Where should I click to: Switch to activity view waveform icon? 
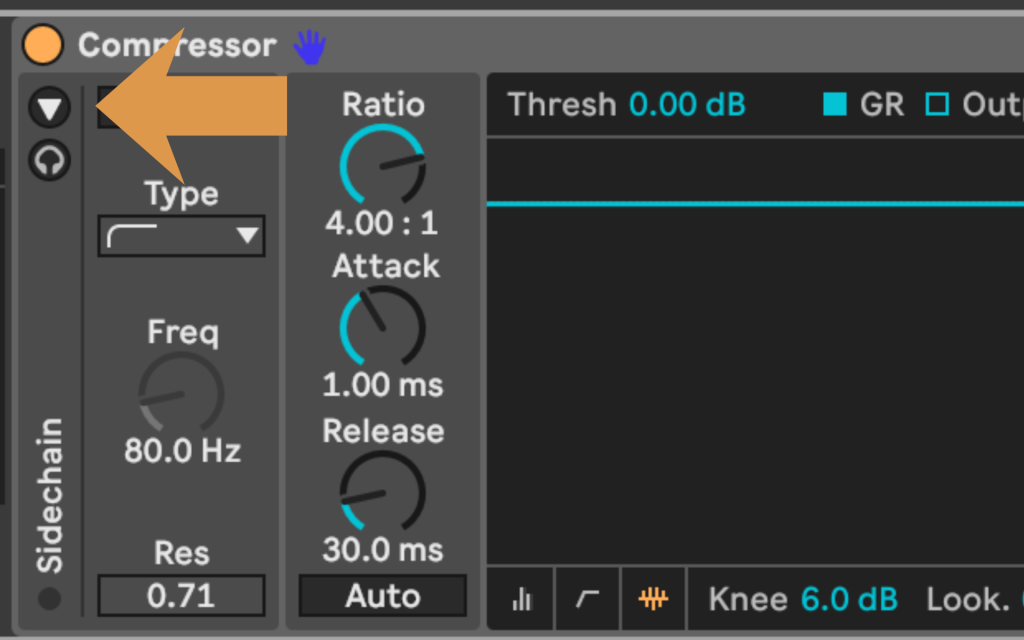653,599
